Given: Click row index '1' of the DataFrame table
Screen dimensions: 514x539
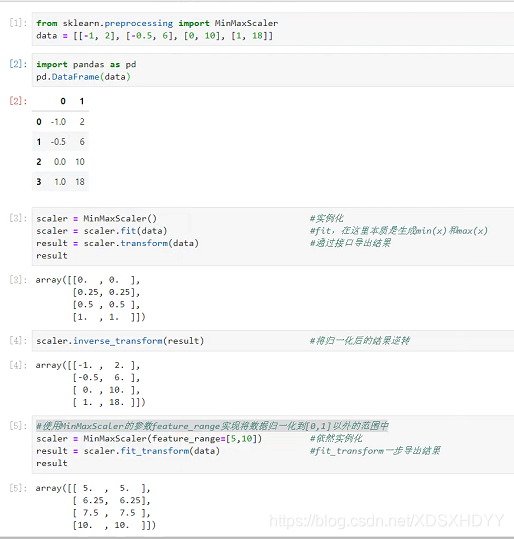Looking at the screenshot, I should [x=39, y=142].
